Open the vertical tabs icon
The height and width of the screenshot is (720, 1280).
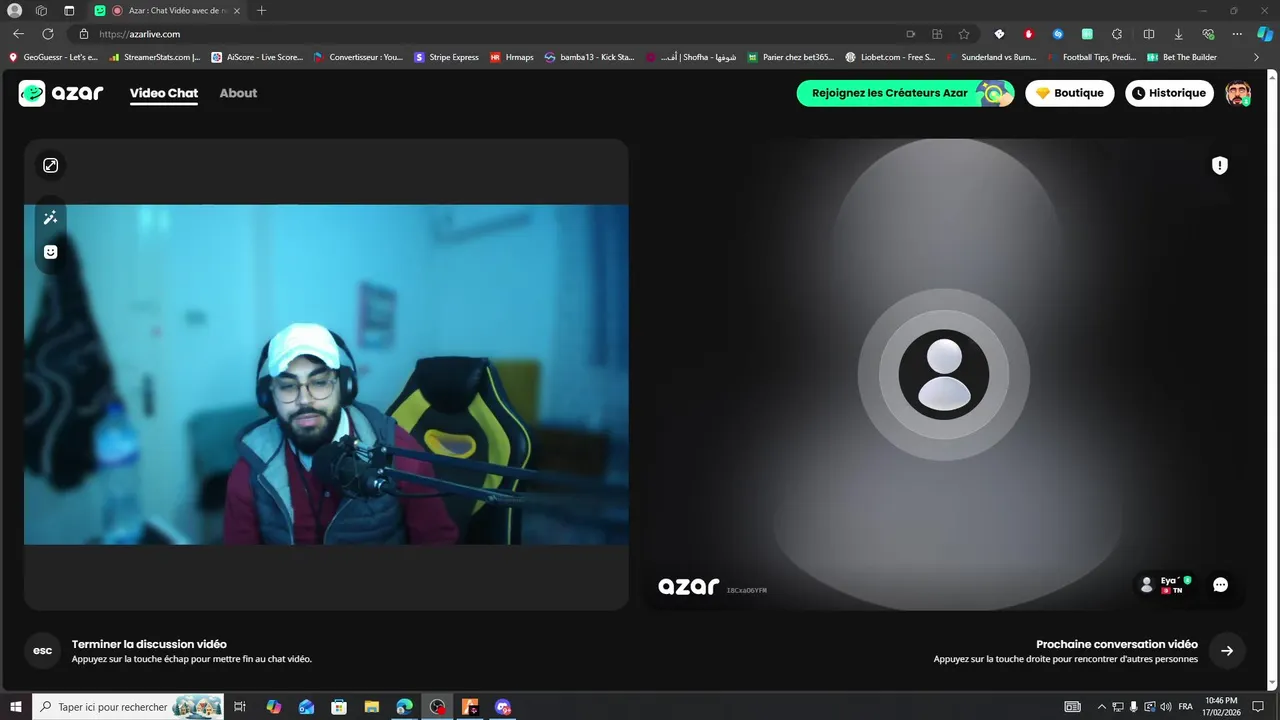coord(69,11)
